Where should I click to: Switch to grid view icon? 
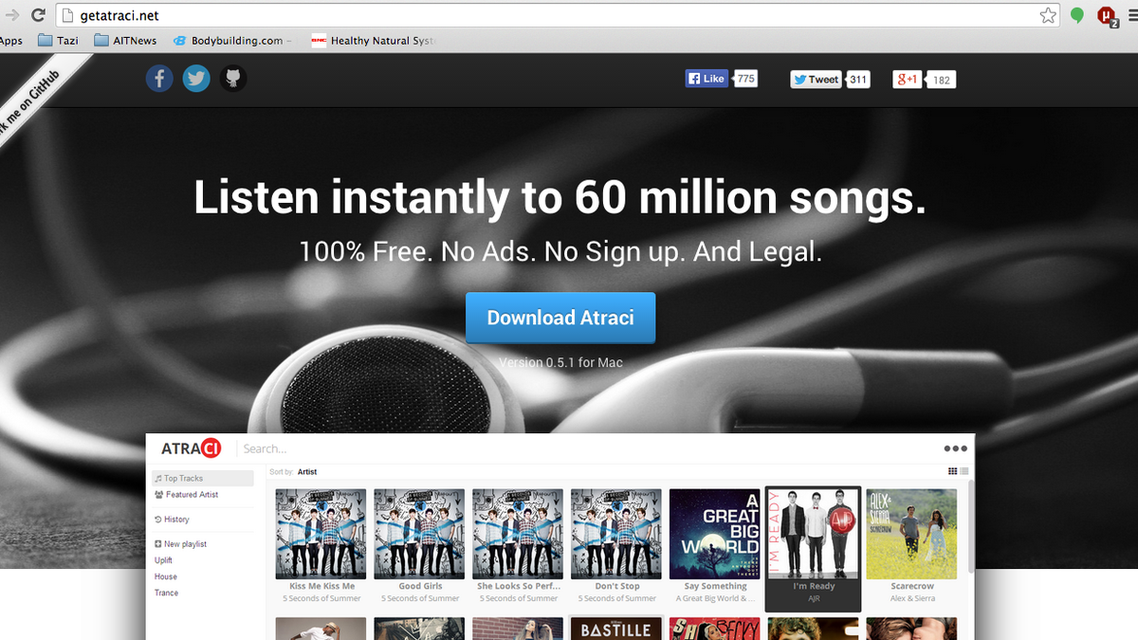(952, 471)
